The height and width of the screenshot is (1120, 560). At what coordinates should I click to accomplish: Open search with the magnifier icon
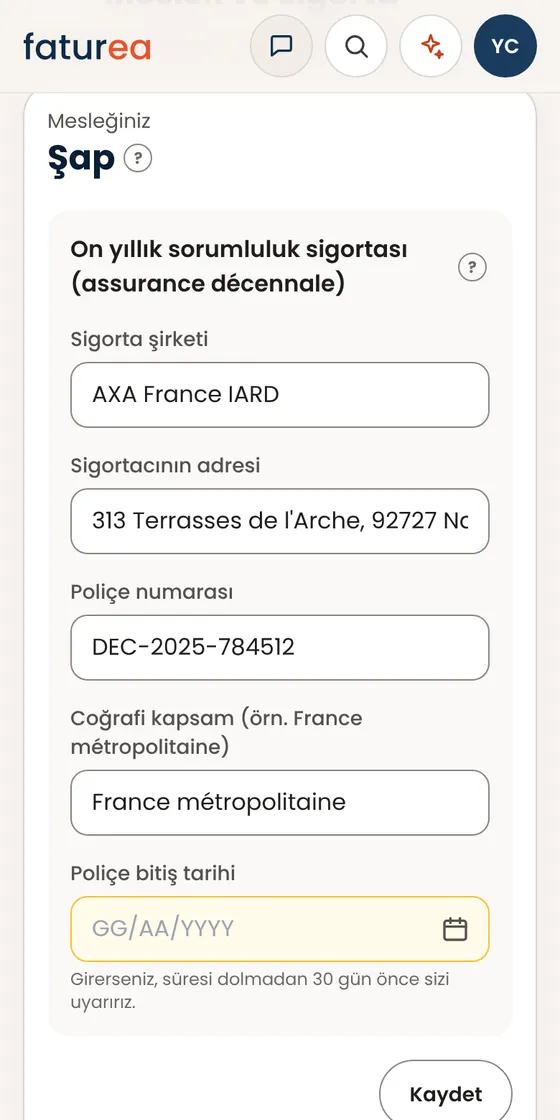(356, 46)
